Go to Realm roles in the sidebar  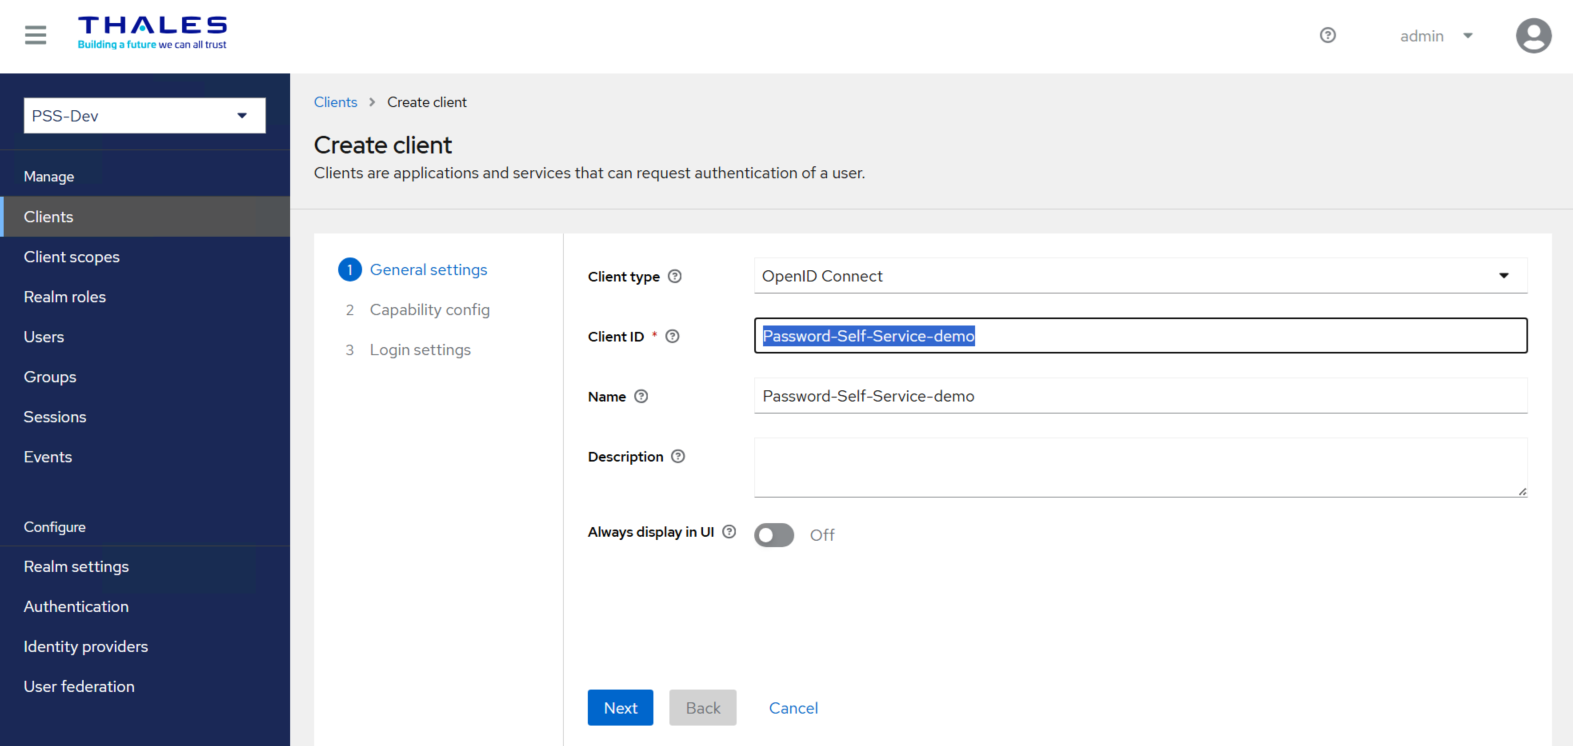[x=65, y=297]
